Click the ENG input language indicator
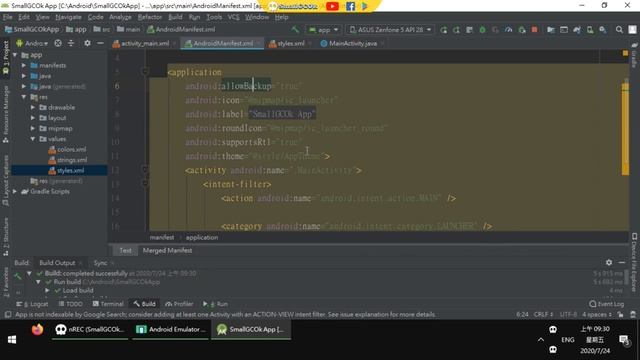Image resolution: width=640 pixels, height=360 pixels. pos(568,340)
